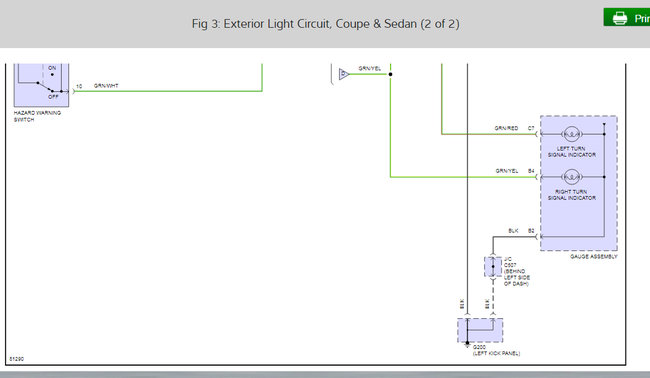Click the splice dot on GRN/YEL wire

[390, 74]
